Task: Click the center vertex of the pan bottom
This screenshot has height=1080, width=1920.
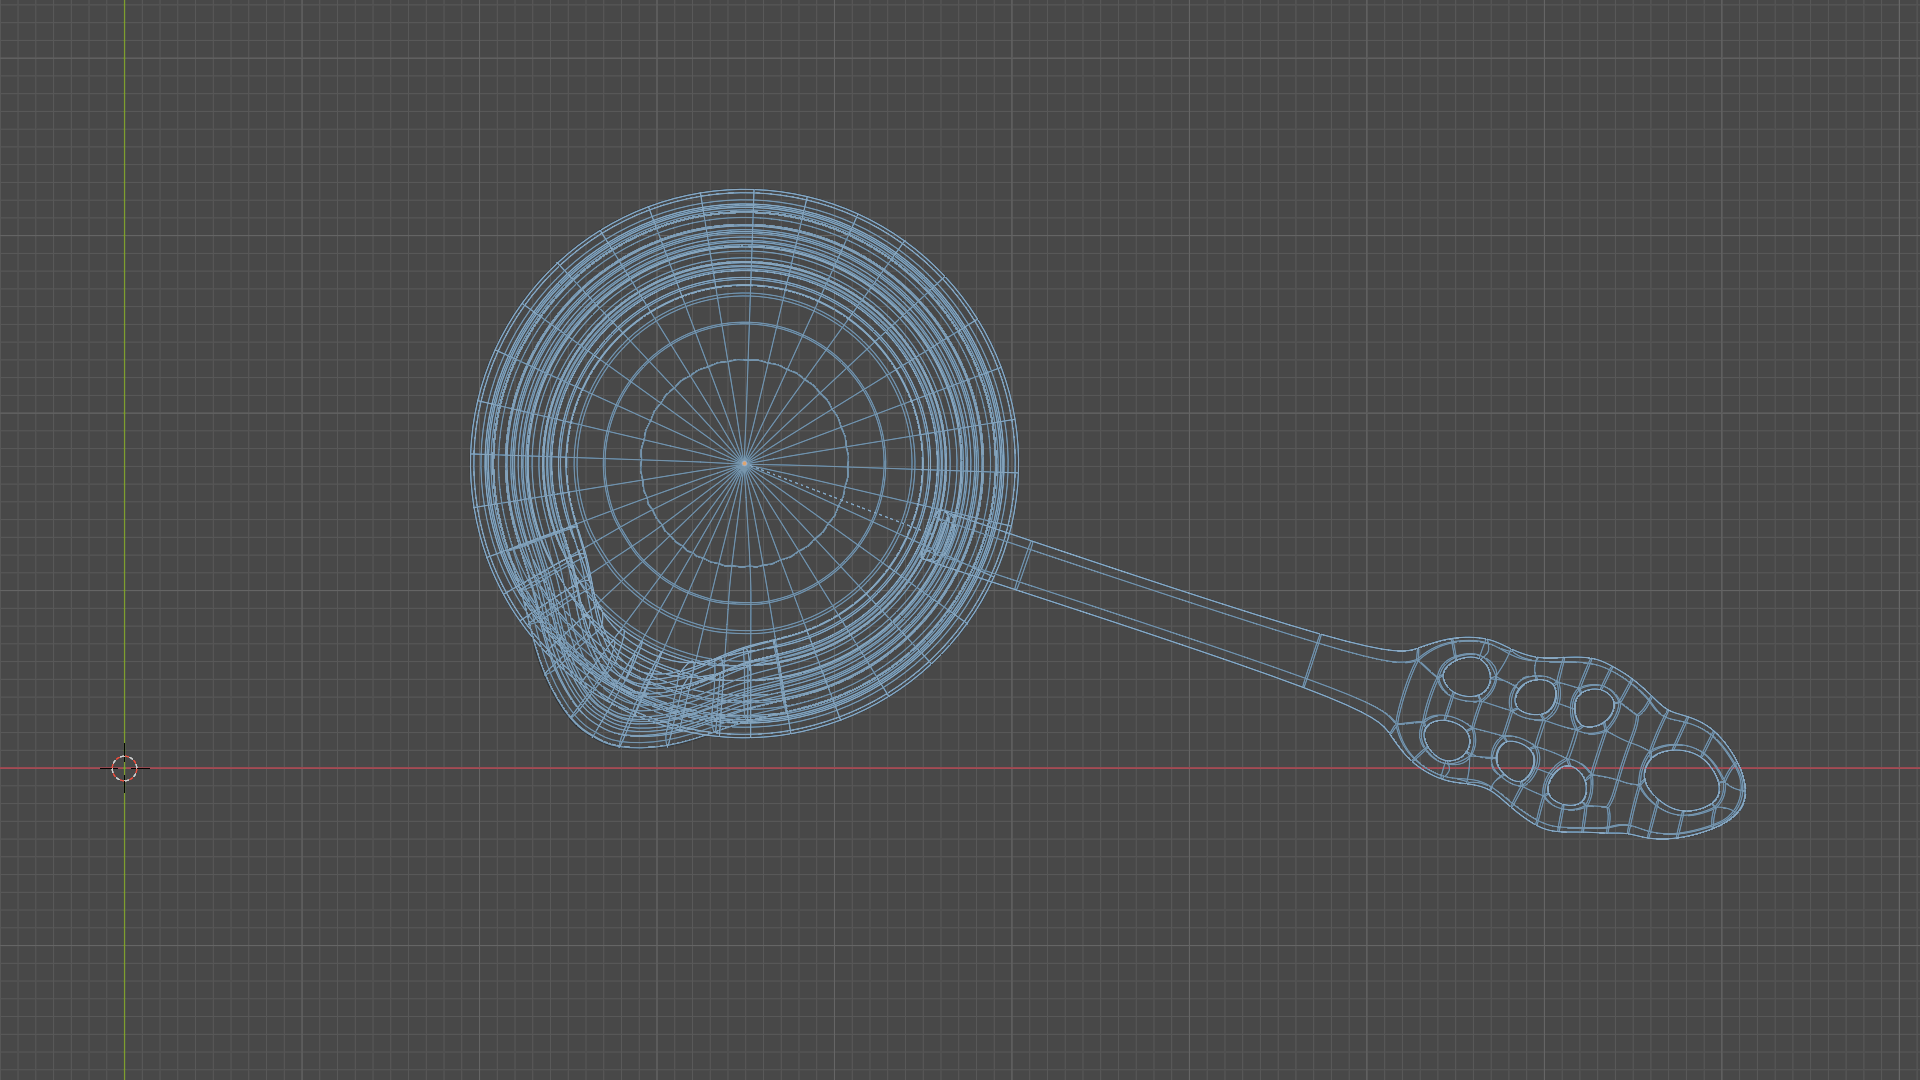Action: (x=743, y=464)
